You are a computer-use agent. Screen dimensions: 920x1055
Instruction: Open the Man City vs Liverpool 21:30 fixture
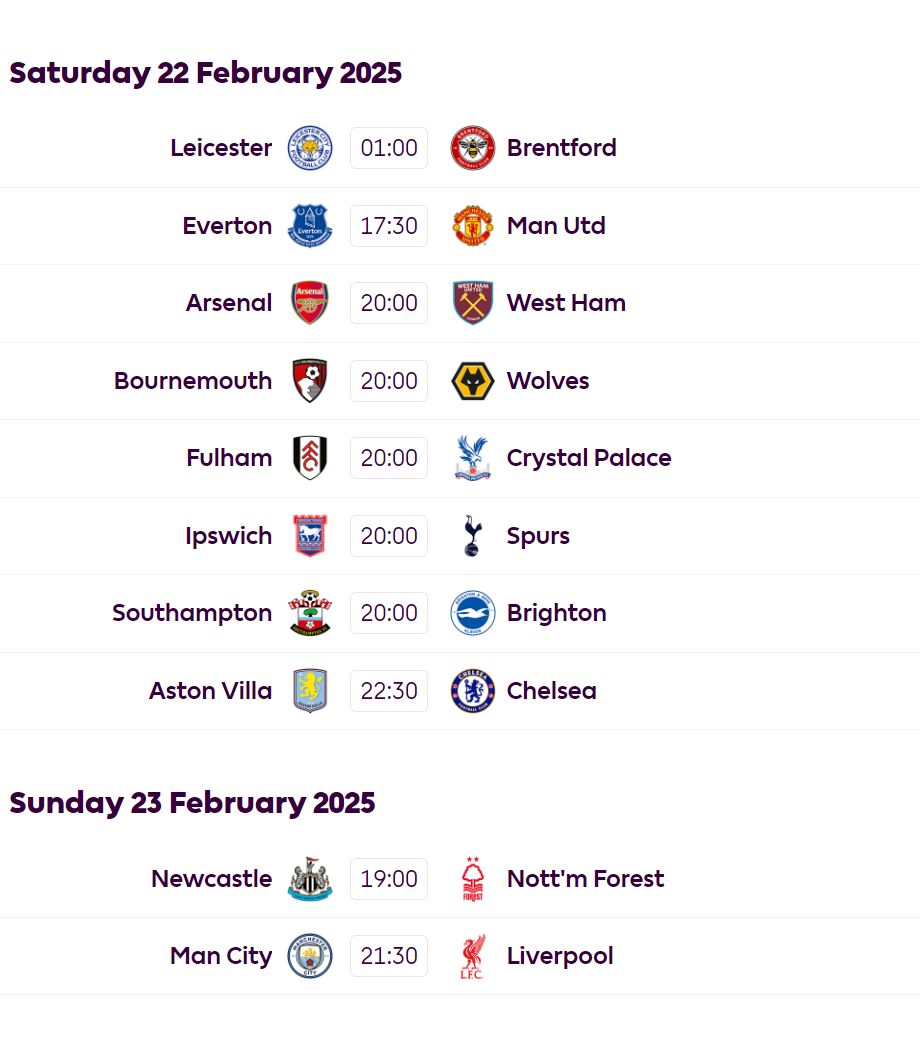click(389, 956)
